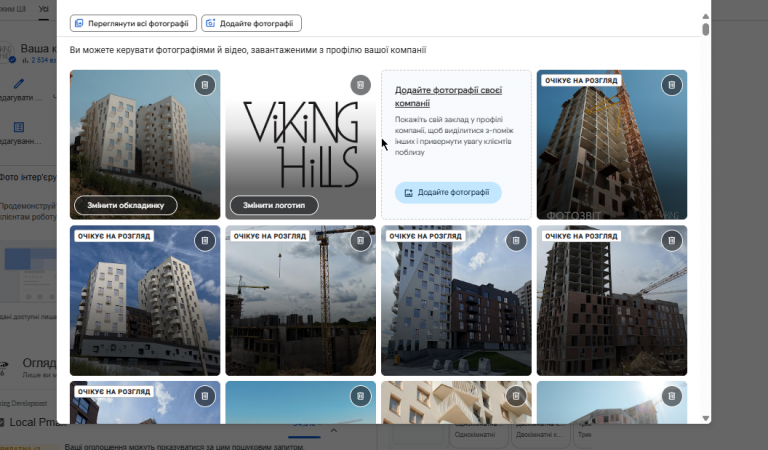Screen dimensions: 768x450
Task: Click scrollbar up arrow in photo dialog
Action: 706,16
